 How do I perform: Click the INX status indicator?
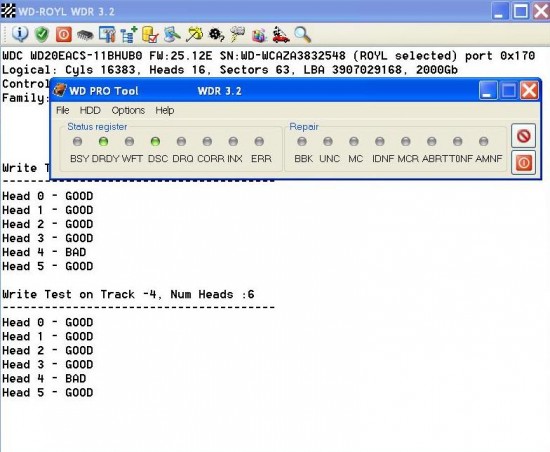[x=233, y=142]
